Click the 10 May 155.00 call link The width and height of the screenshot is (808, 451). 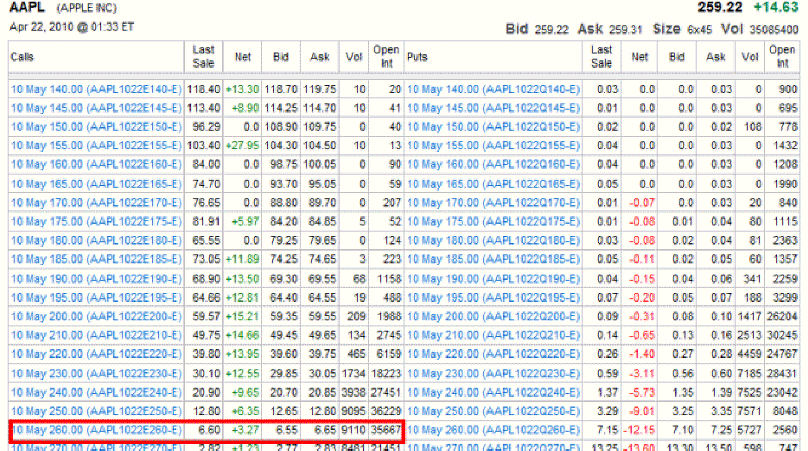pos(96,147)
